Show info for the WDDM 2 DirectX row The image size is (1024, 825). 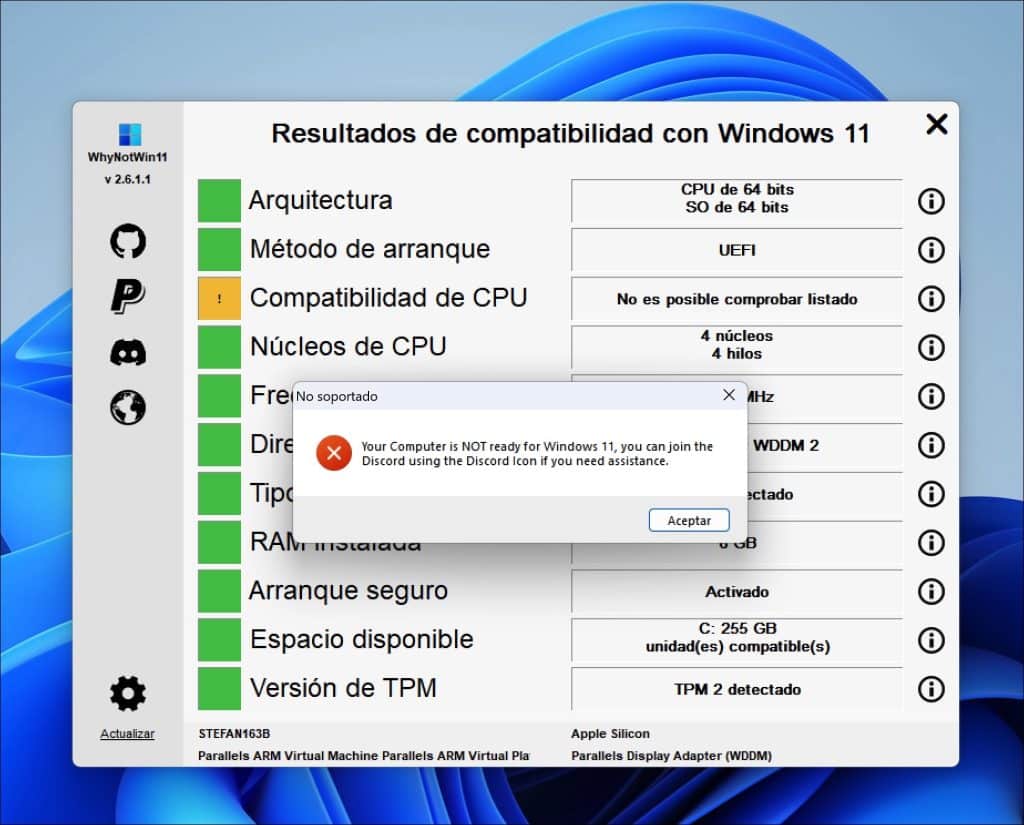pyautogui.click(x=931, y=445)
